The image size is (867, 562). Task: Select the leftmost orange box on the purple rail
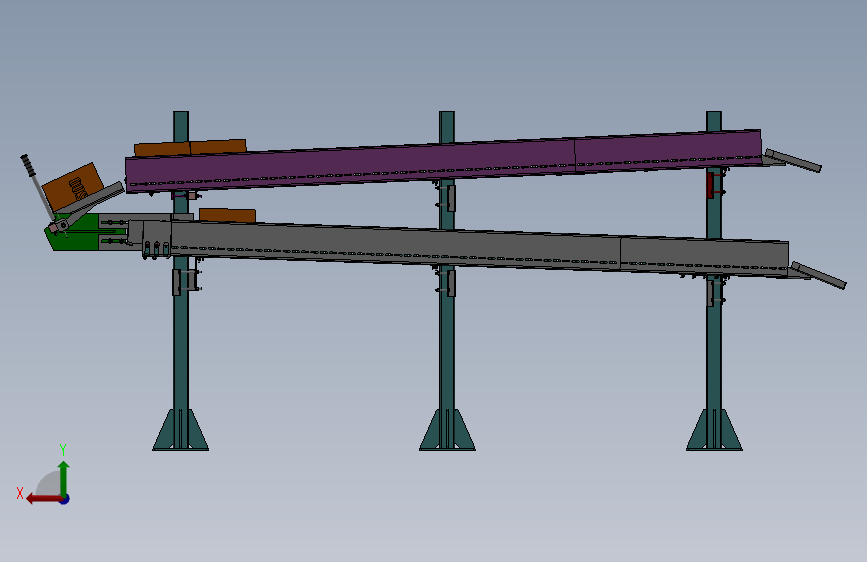tap(162, 149)
